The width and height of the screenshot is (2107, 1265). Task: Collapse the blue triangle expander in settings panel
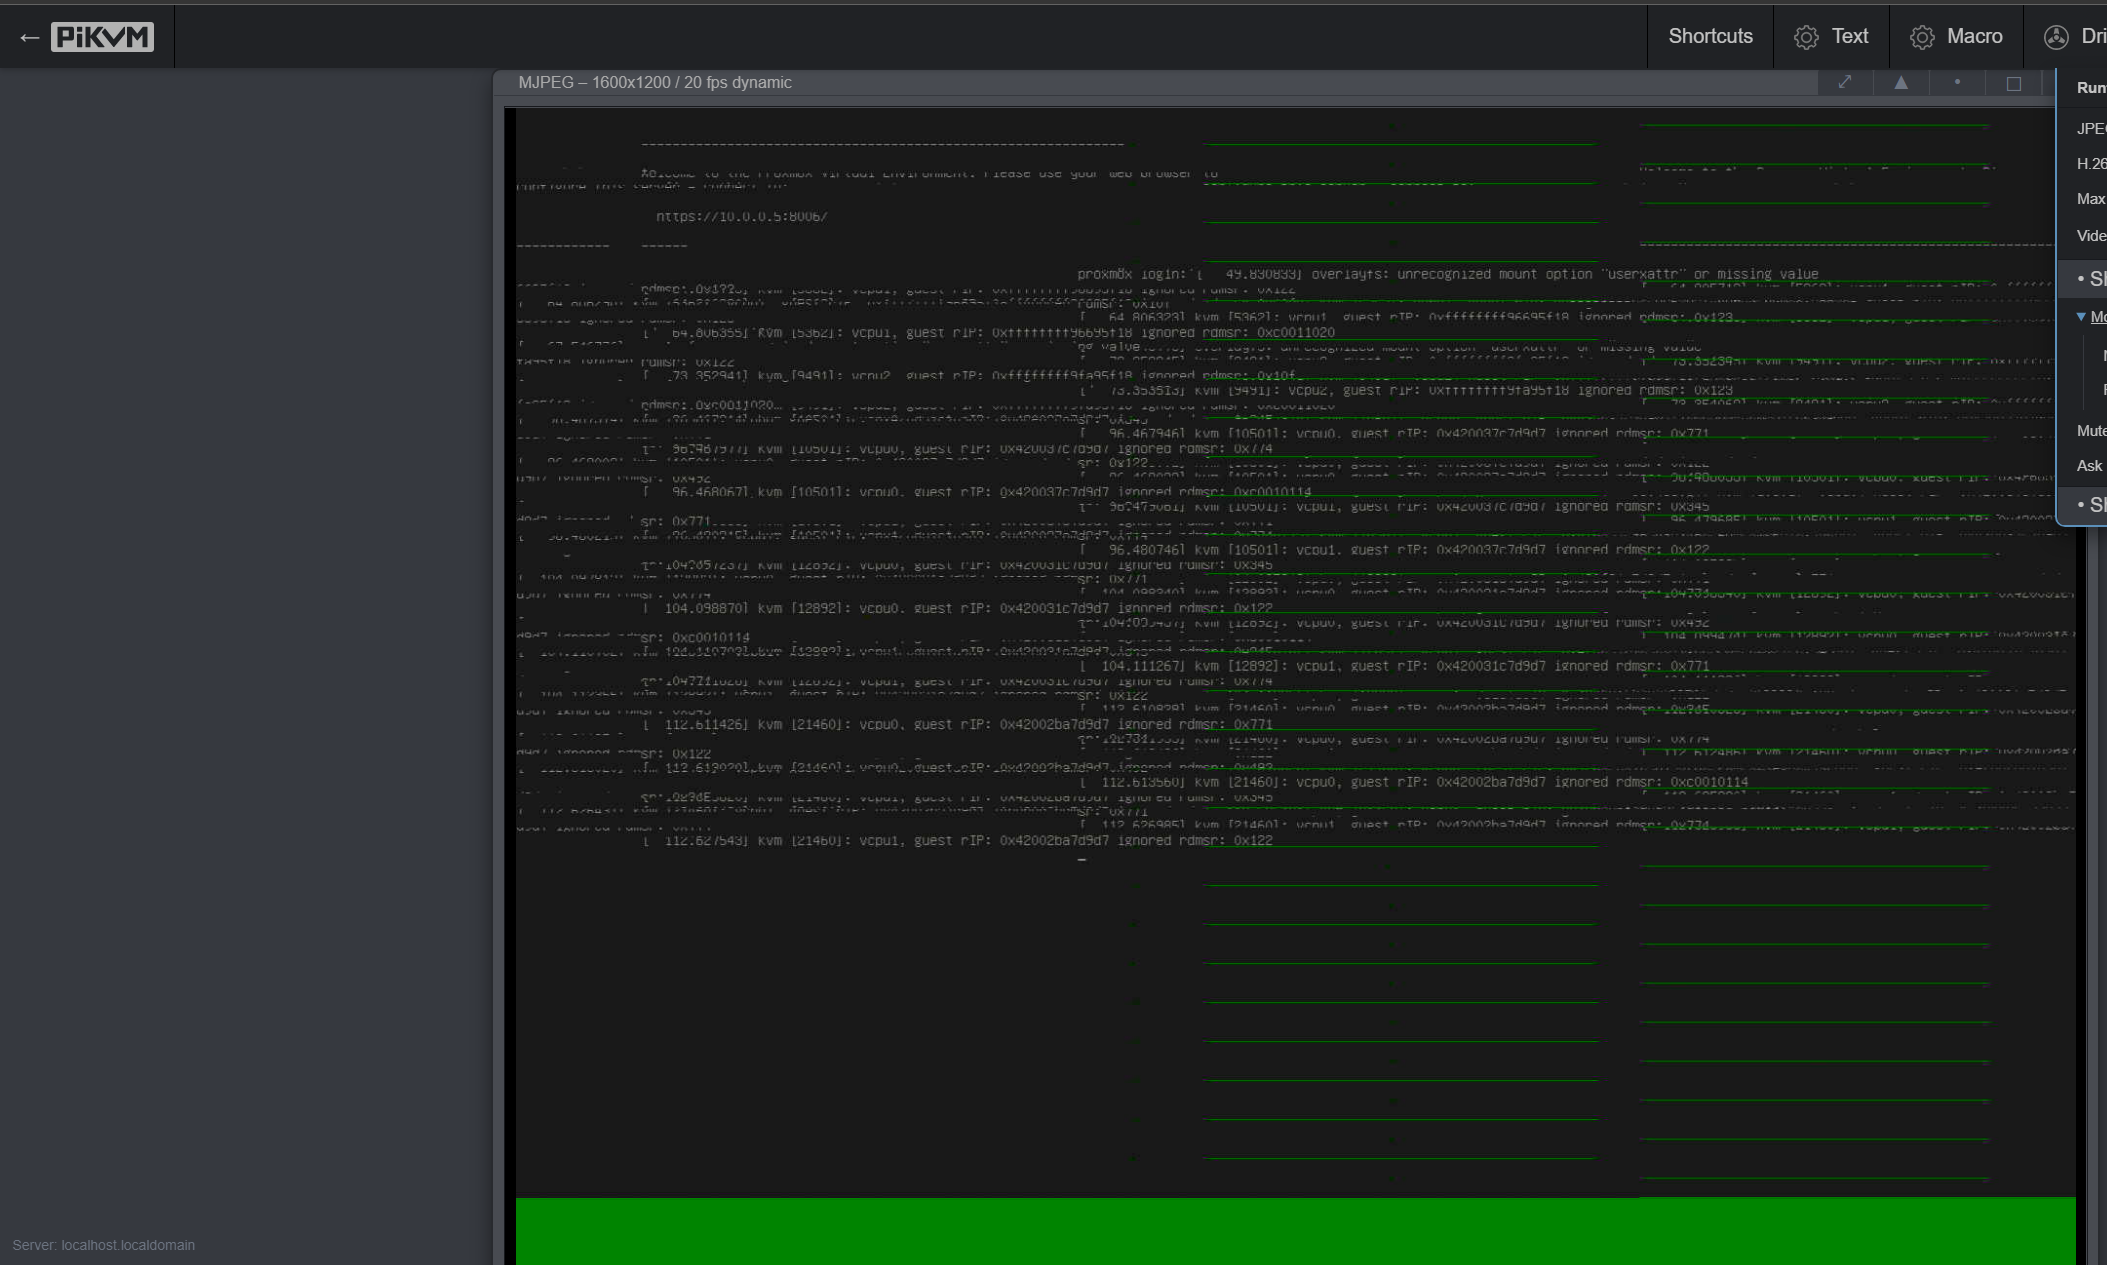point(2081,317)
